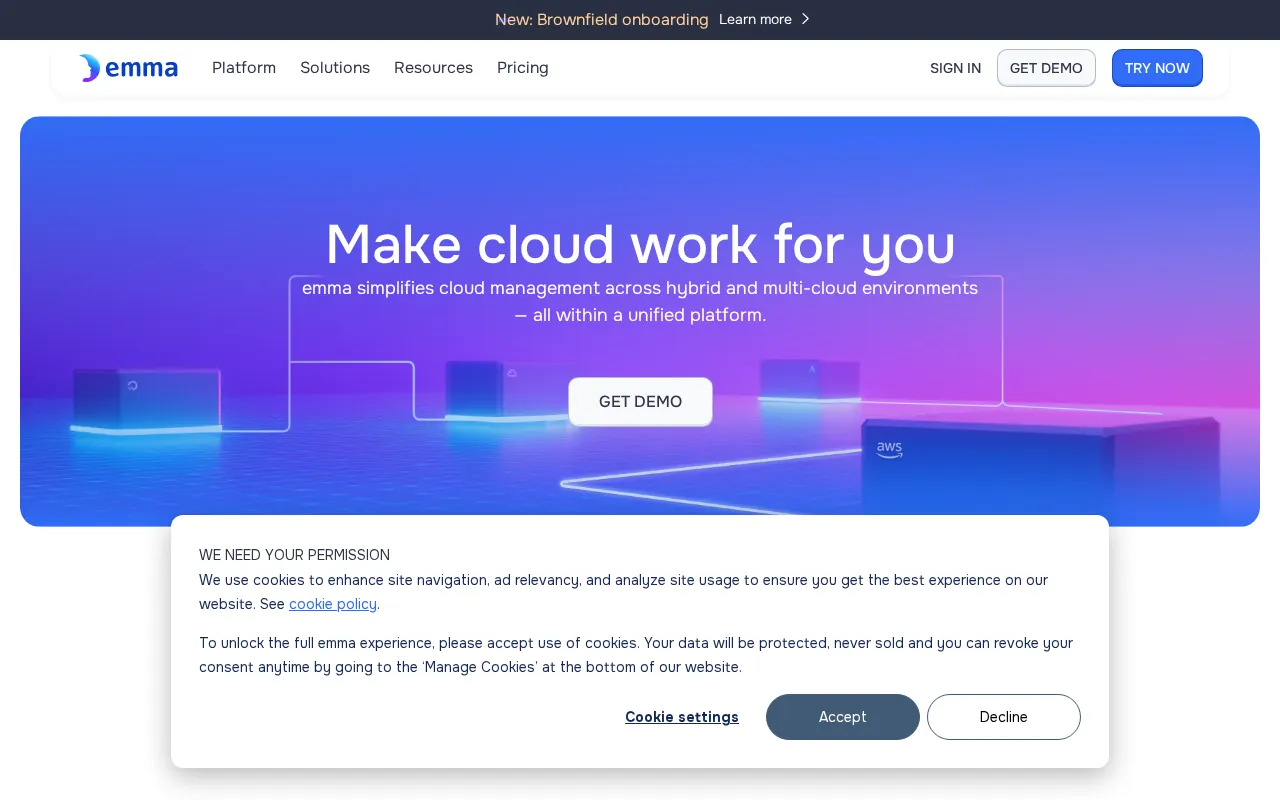Open the cookie policy link
The width and height of the screenshot is (1280, 800).
coord(333,604)
